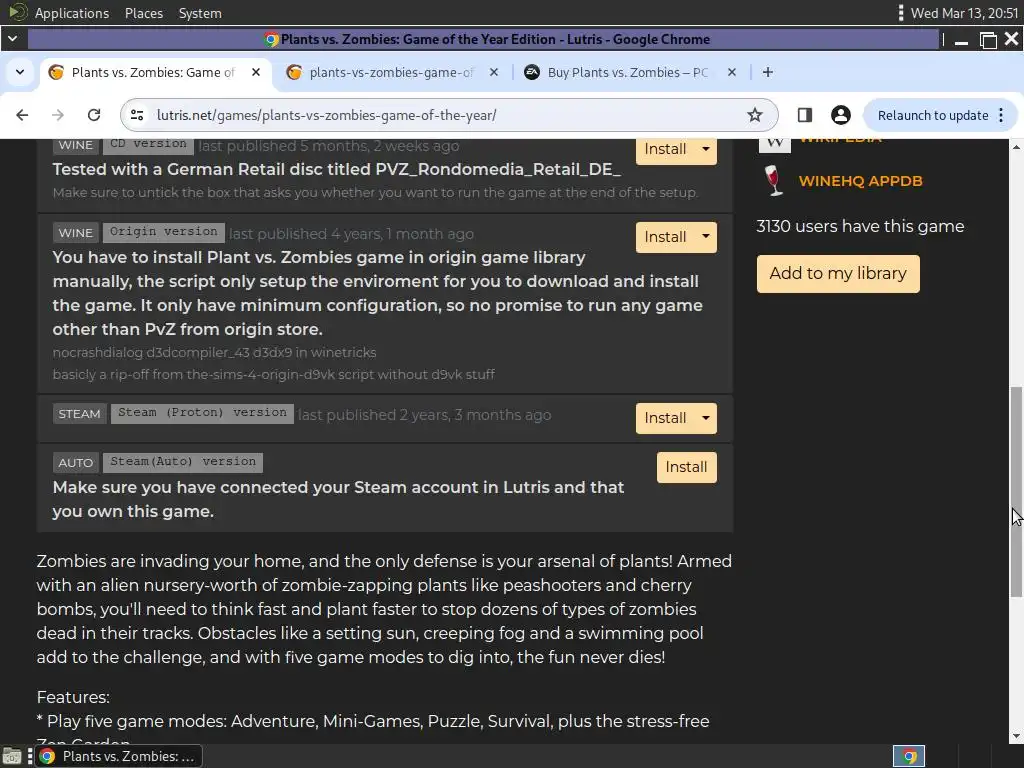Click Add to my library button
The height and width of the screenshot is (768, 1024).
click(x=838, y=274)
